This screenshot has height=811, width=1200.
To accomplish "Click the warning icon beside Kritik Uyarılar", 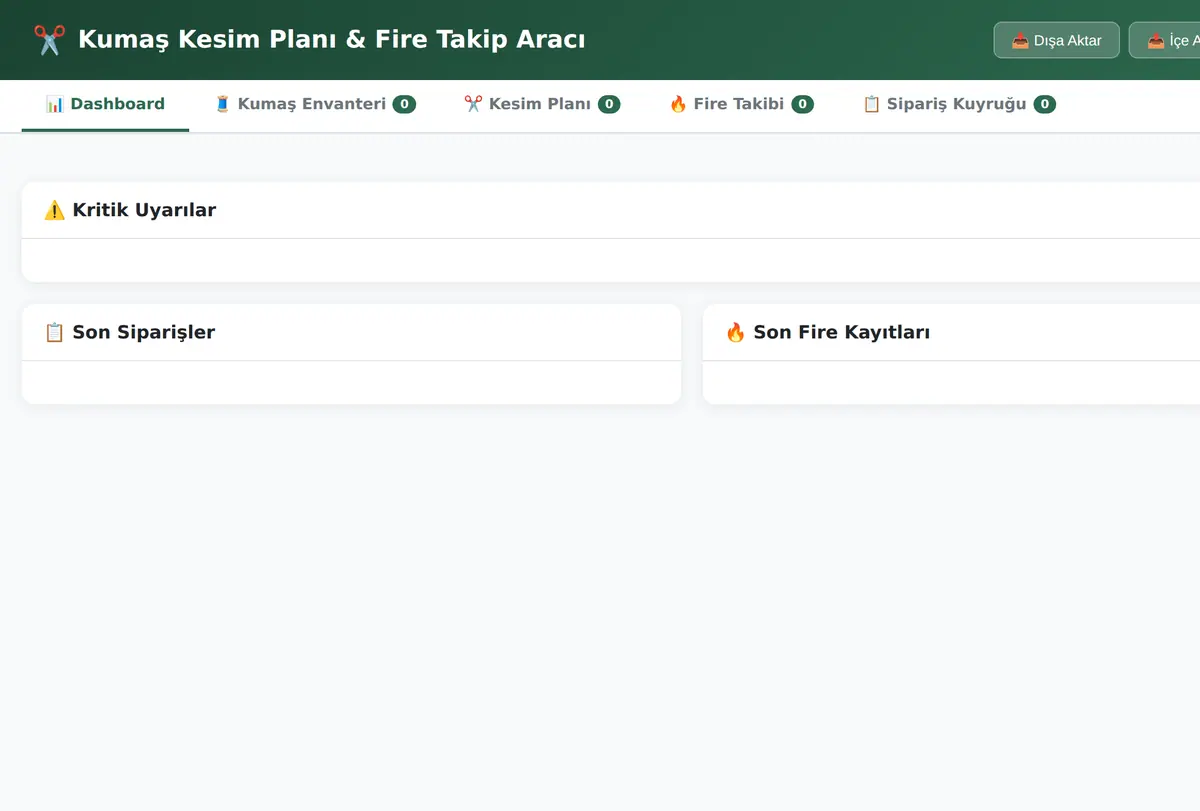I will pos(55,210).
